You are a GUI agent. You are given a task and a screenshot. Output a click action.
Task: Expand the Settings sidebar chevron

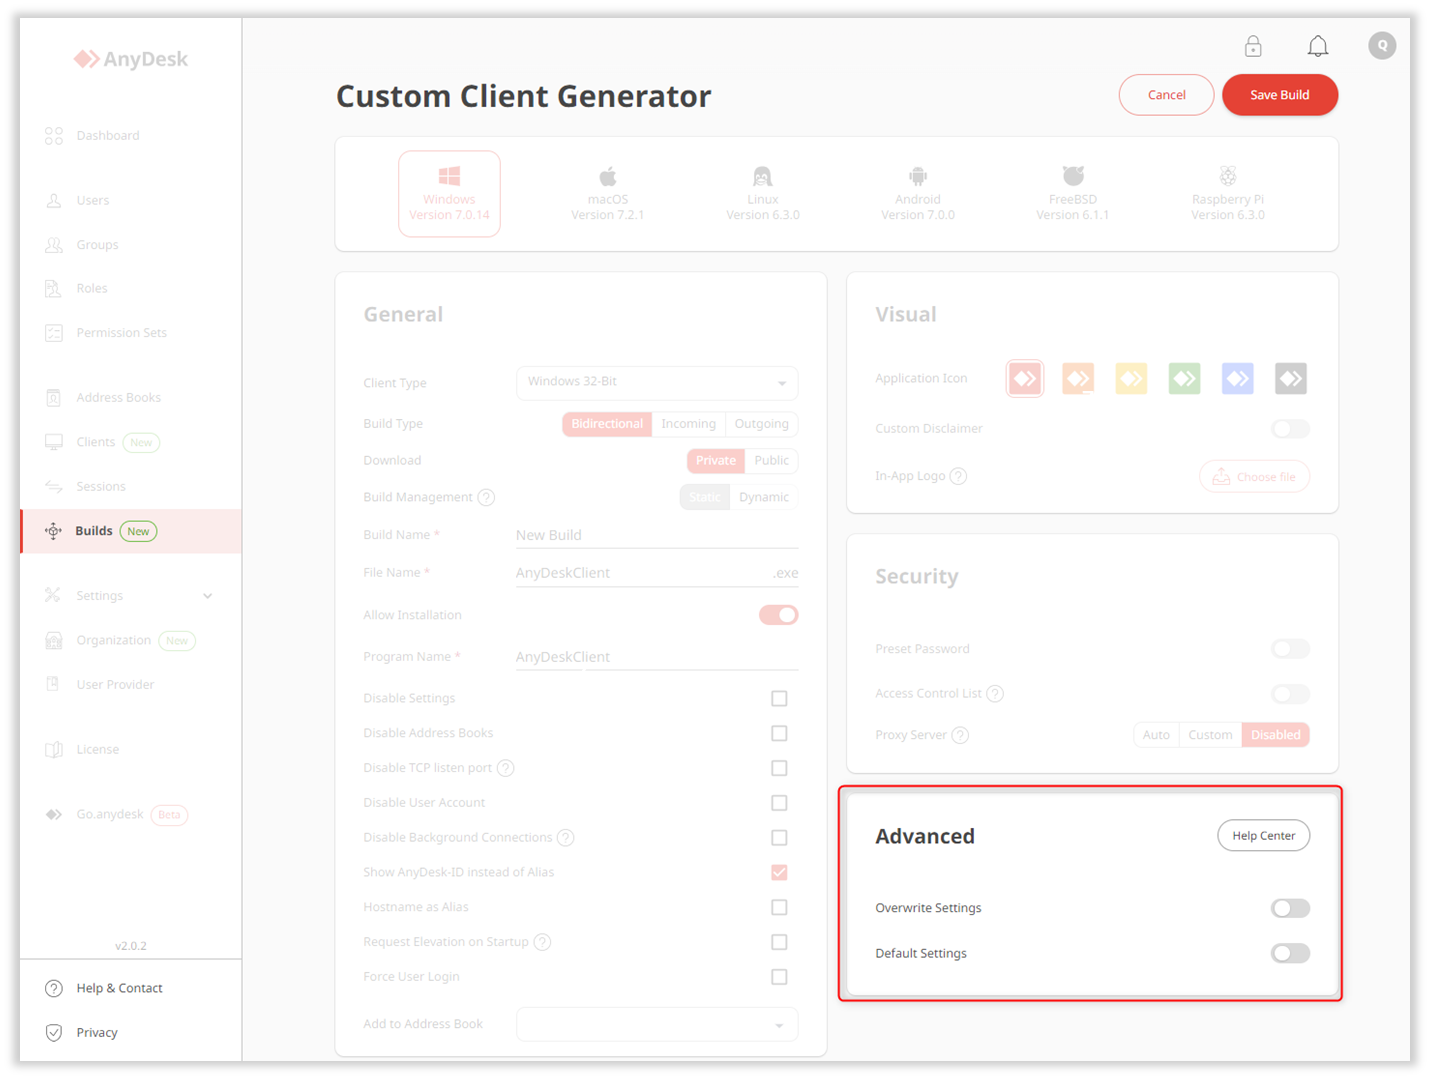pos(208,596)
